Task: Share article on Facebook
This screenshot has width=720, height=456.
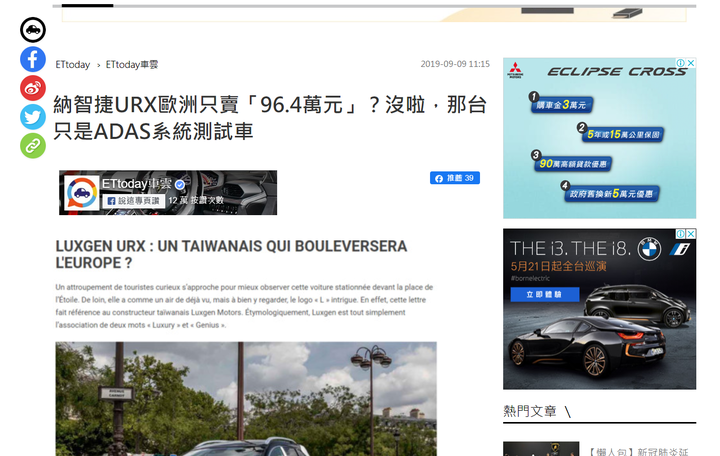Action: pos(33,59)
